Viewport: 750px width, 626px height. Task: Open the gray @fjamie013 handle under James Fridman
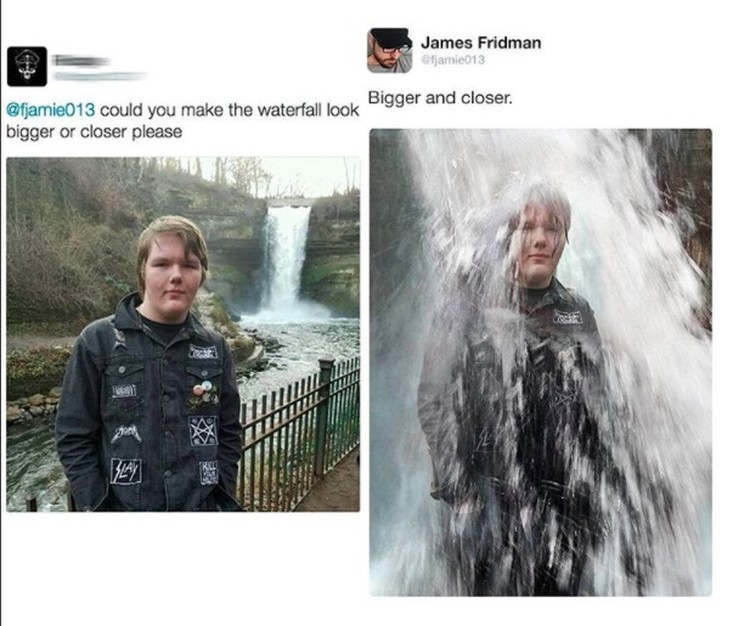tap(452, 60)
